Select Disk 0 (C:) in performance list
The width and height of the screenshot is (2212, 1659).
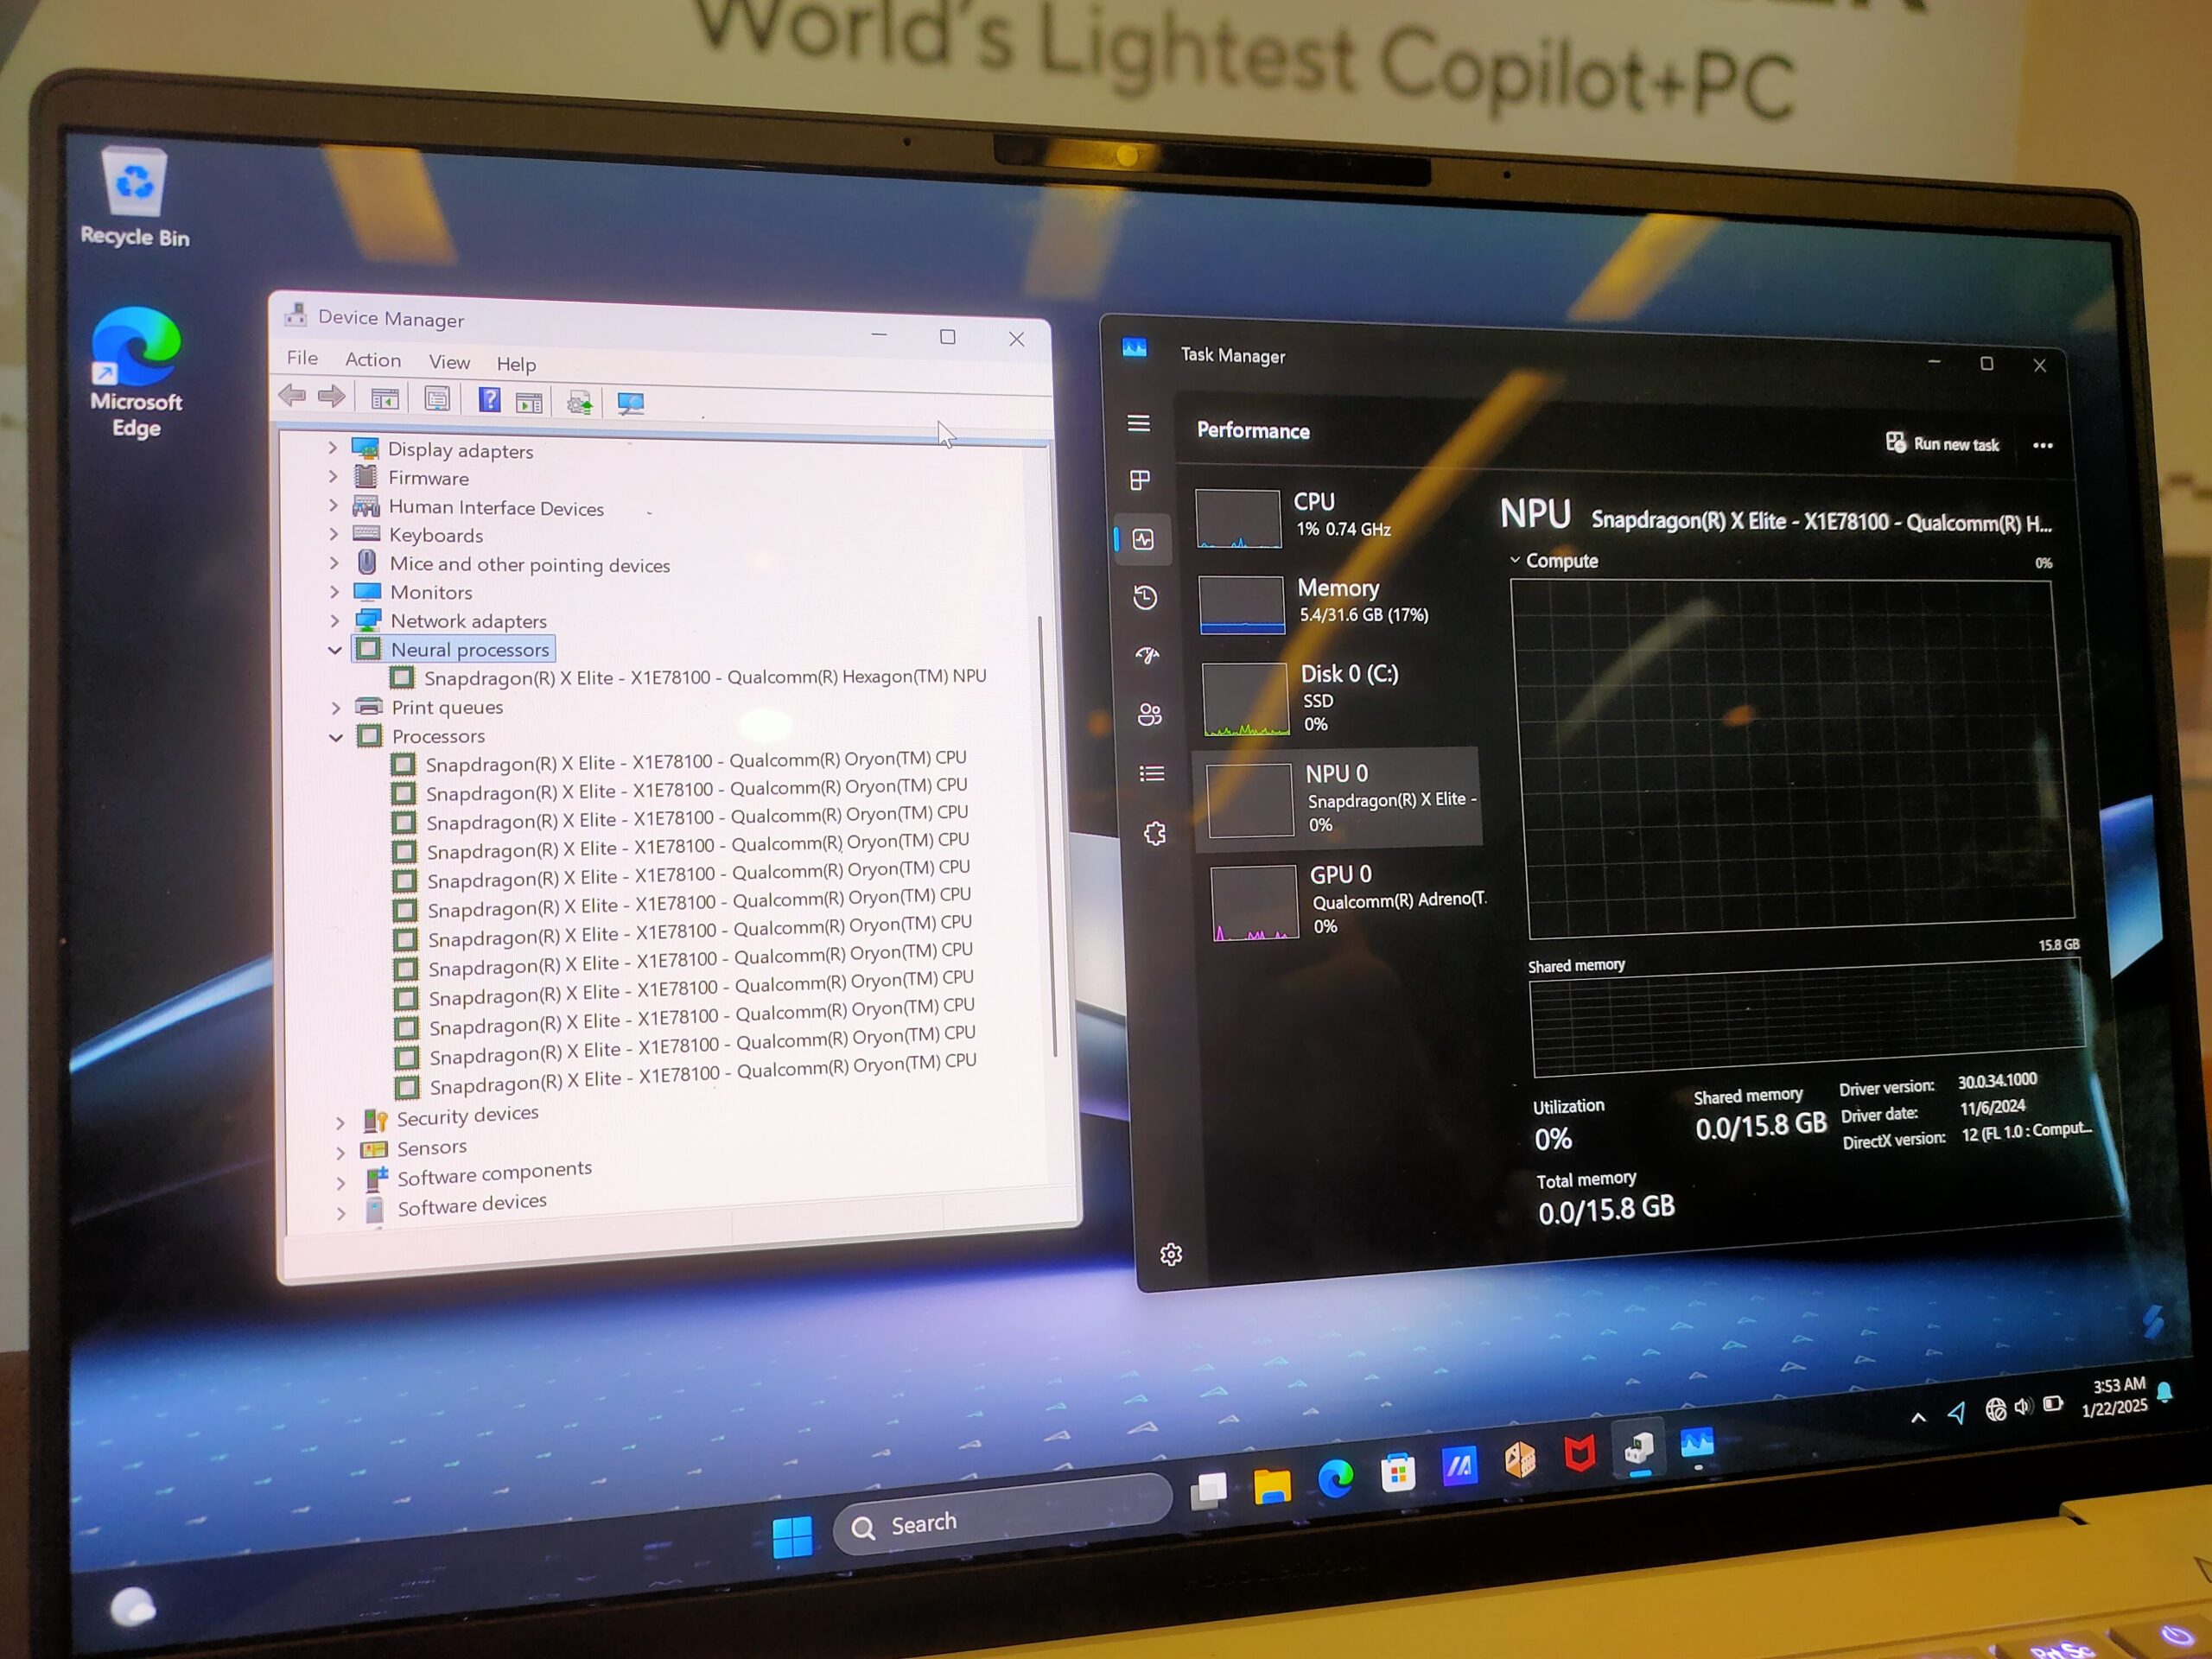(1341, 699)
